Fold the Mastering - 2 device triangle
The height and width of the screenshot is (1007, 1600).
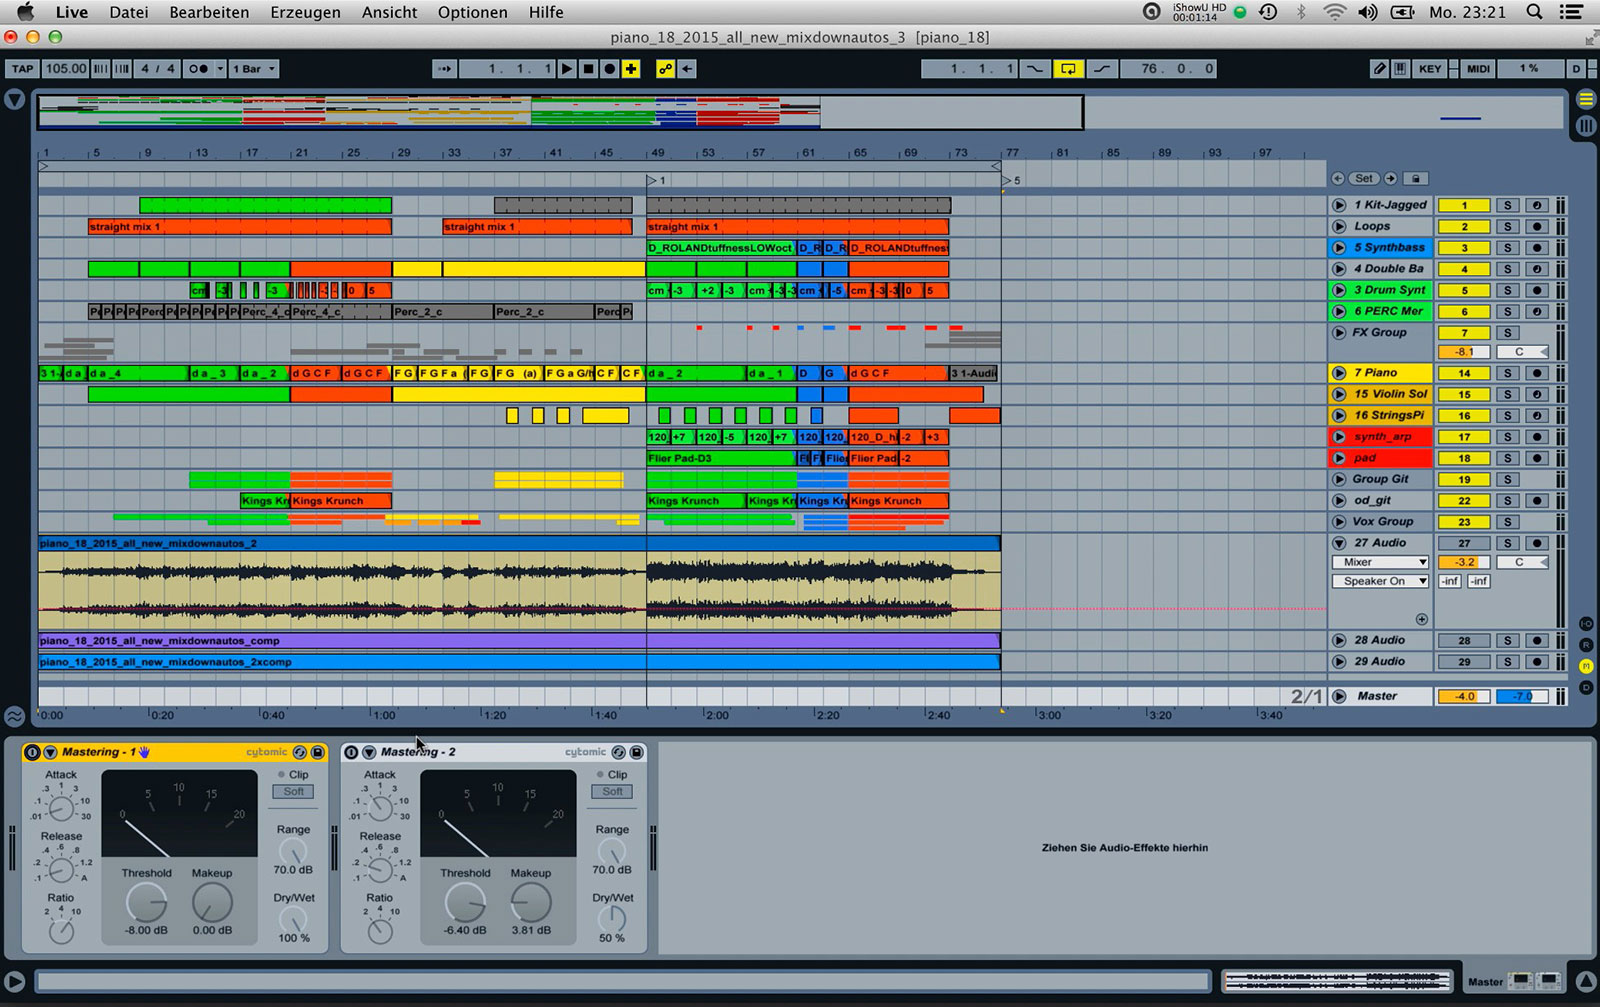coord(369,752)
